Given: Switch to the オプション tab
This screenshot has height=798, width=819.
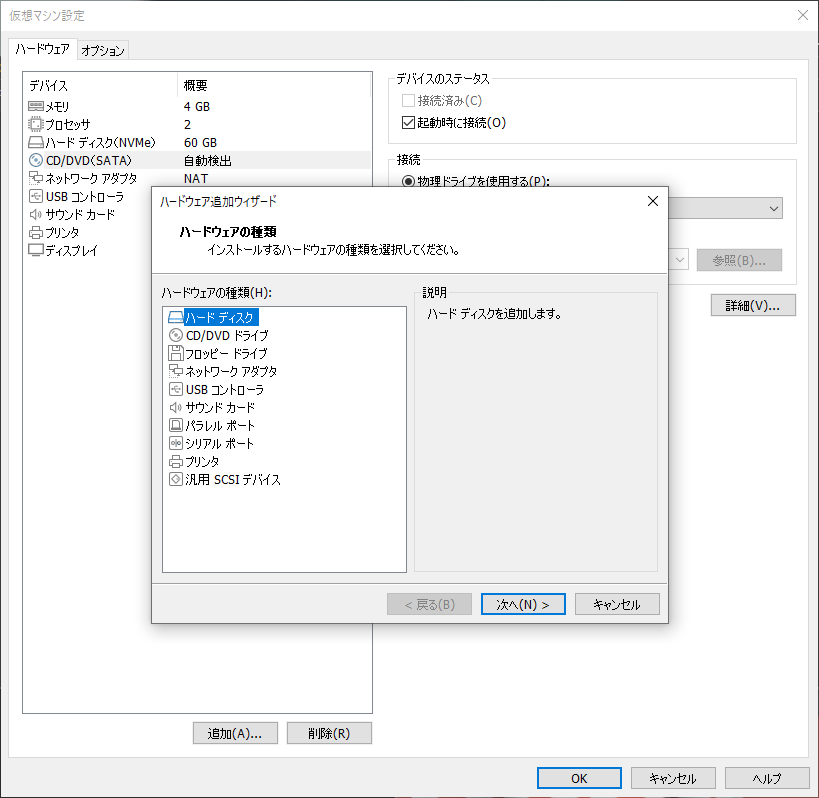Looking at the screenshot, I should [x=102, y=49].
